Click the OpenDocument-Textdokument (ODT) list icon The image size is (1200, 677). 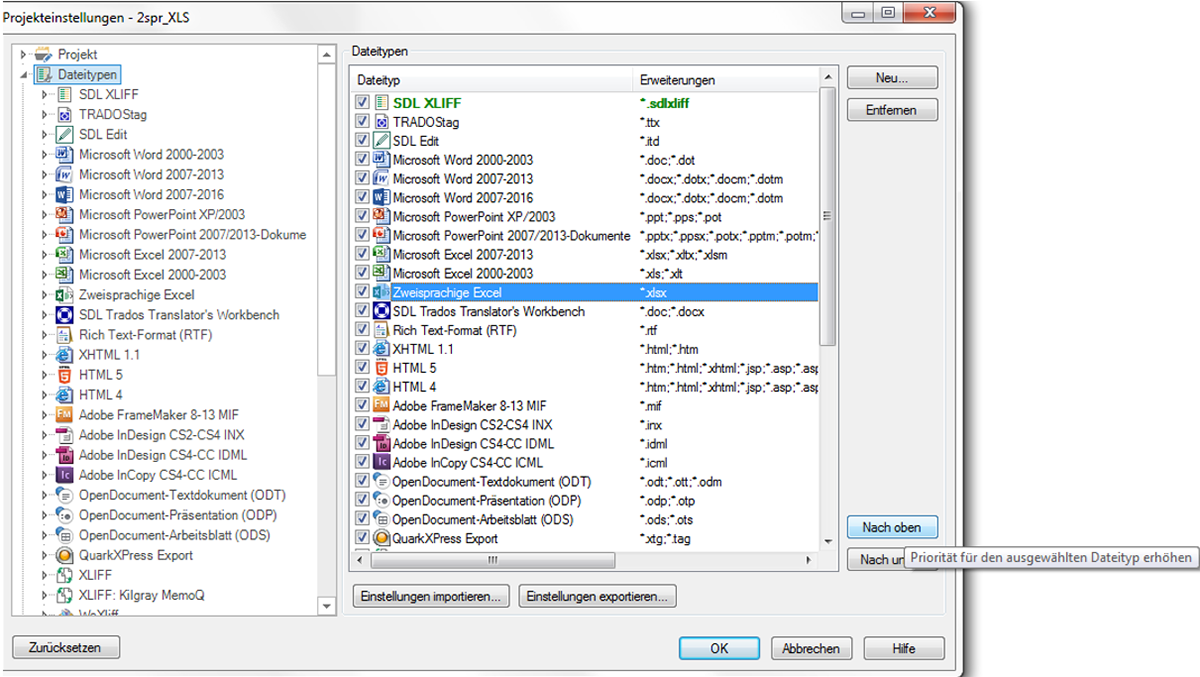(381, 481)
